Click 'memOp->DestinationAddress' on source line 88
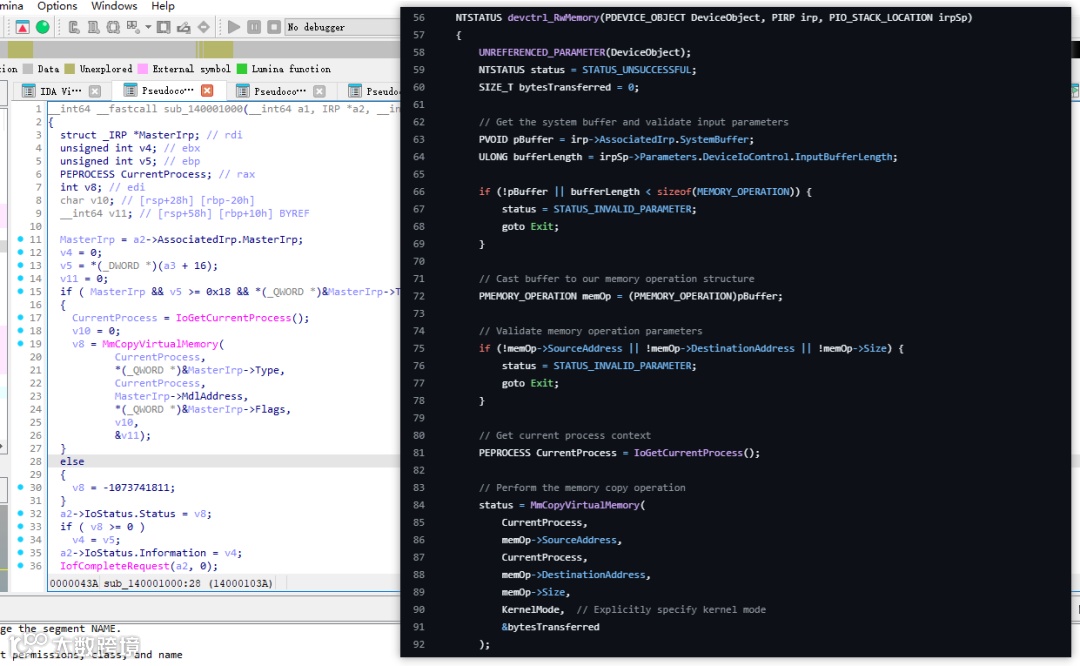Viewport: 1080px width, 666px height. [574, 574]
